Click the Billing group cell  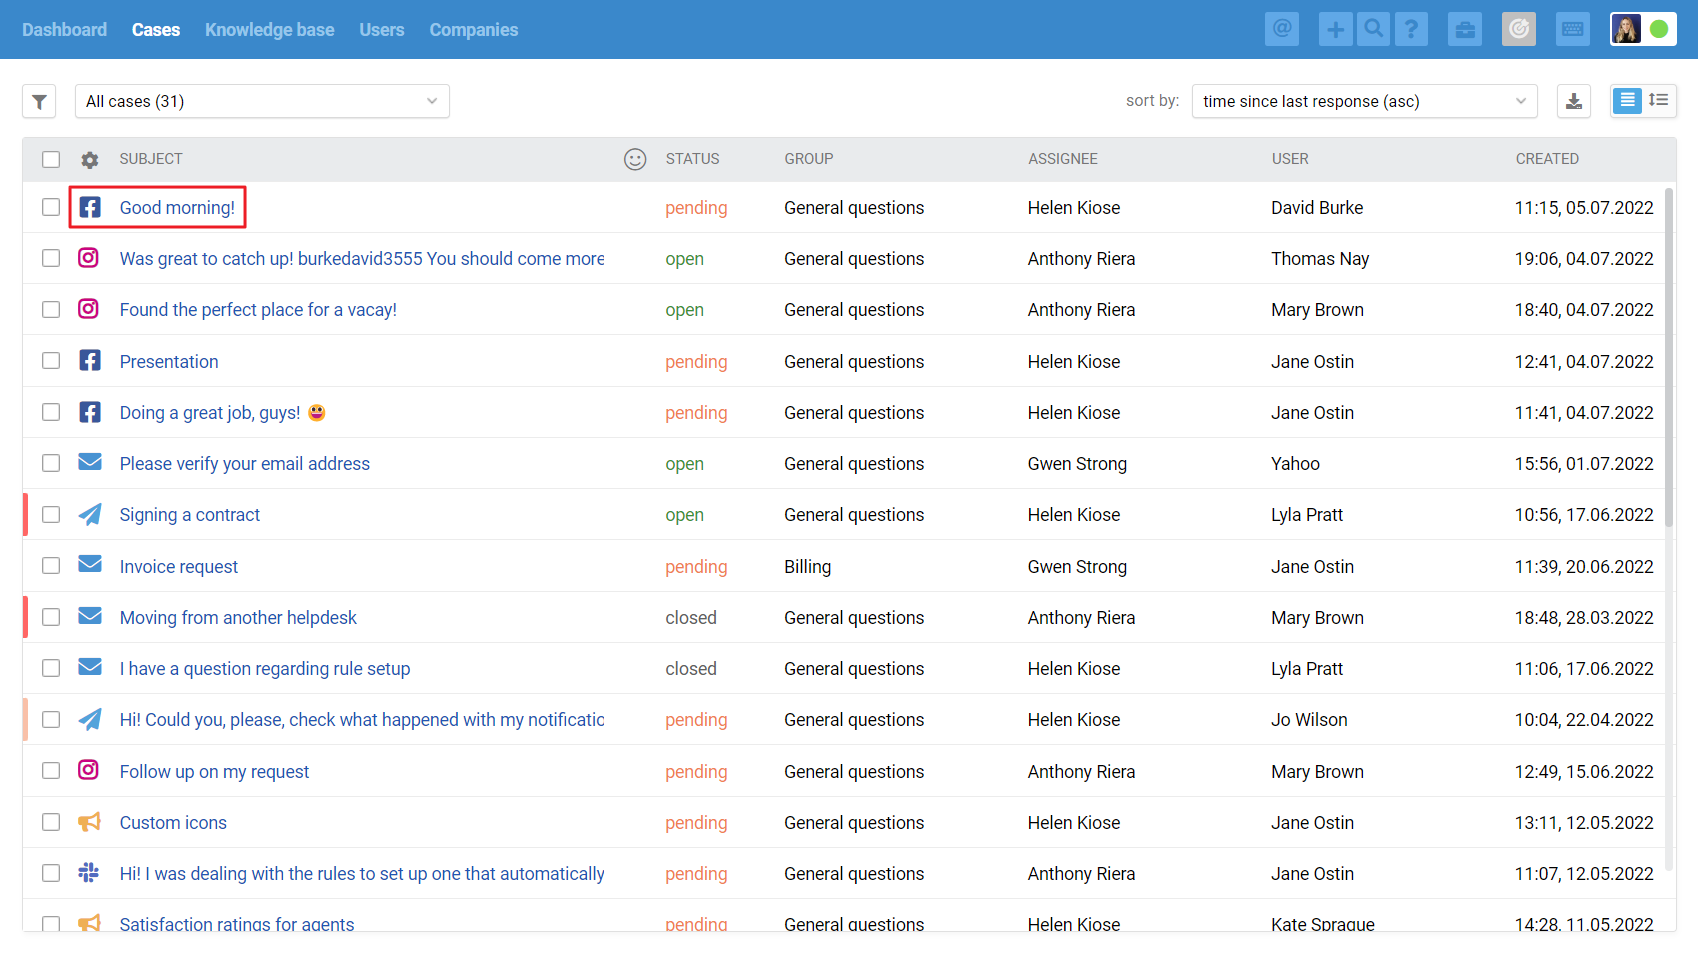tap(807, 567)
